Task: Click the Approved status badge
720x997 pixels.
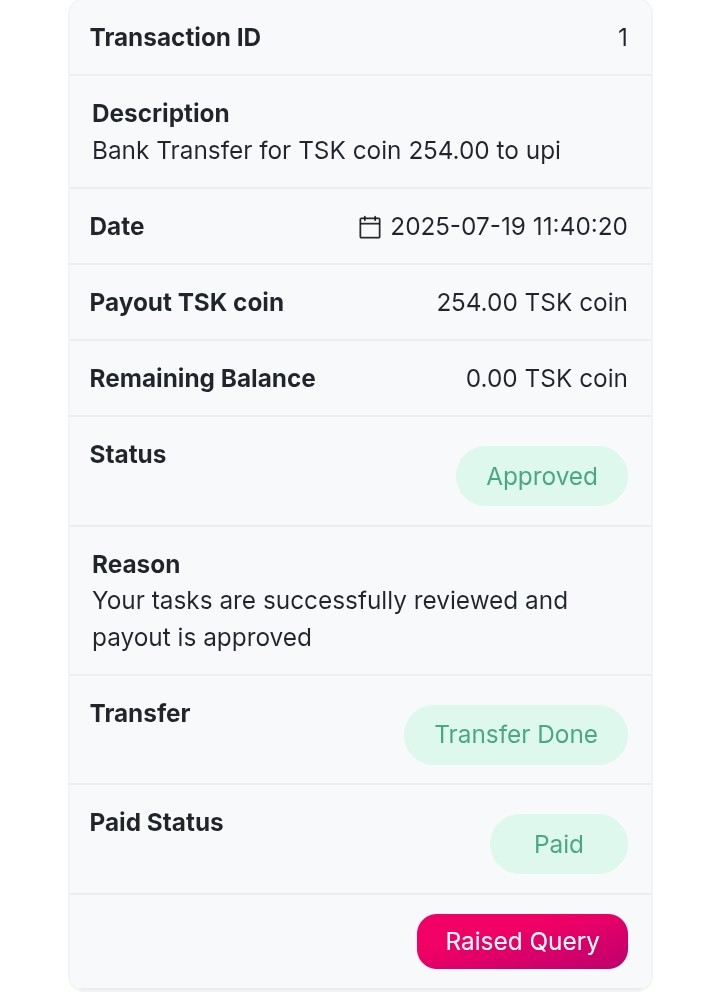Action: pyautogui.click(x=541, y=476)
